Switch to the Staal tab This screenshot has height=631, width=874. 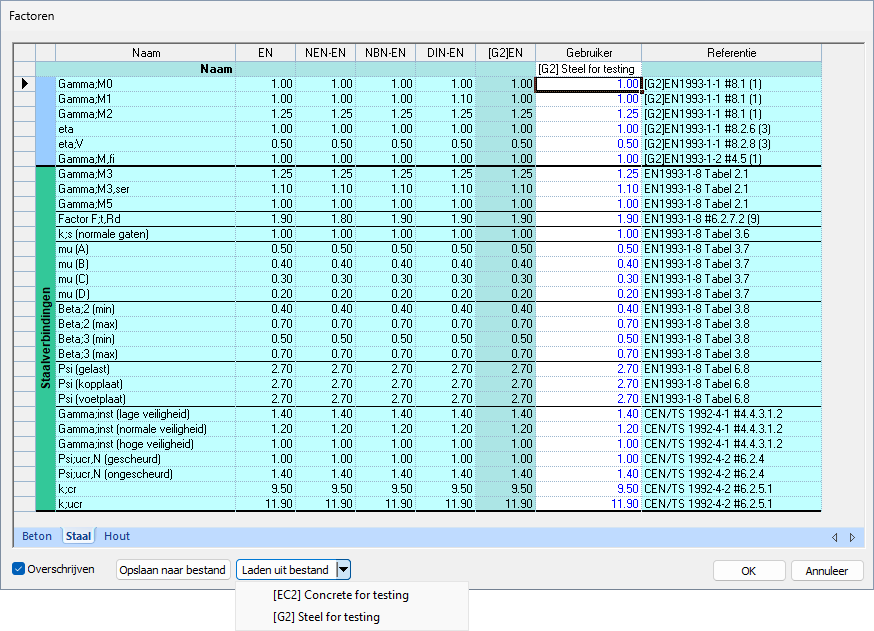click(x=78, y=536)
